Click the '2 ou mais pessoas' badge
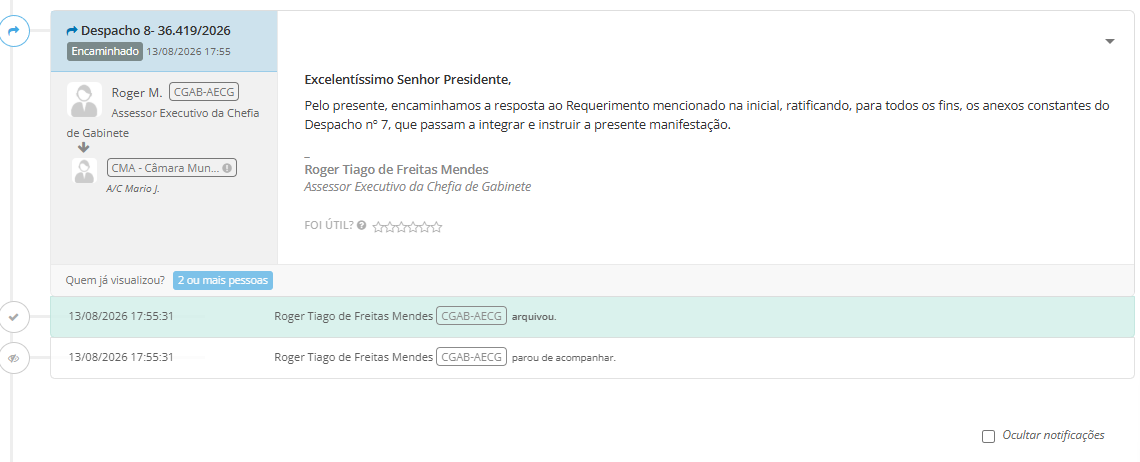The height and width of the screenshot is (462, 1140). (222, 280)
